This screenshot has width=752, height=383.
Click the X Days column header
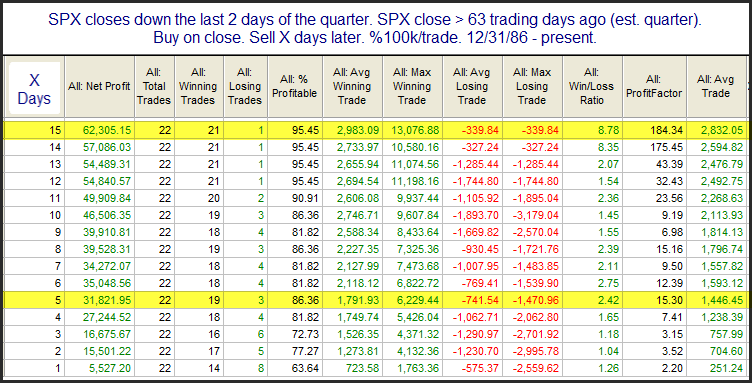34,88
